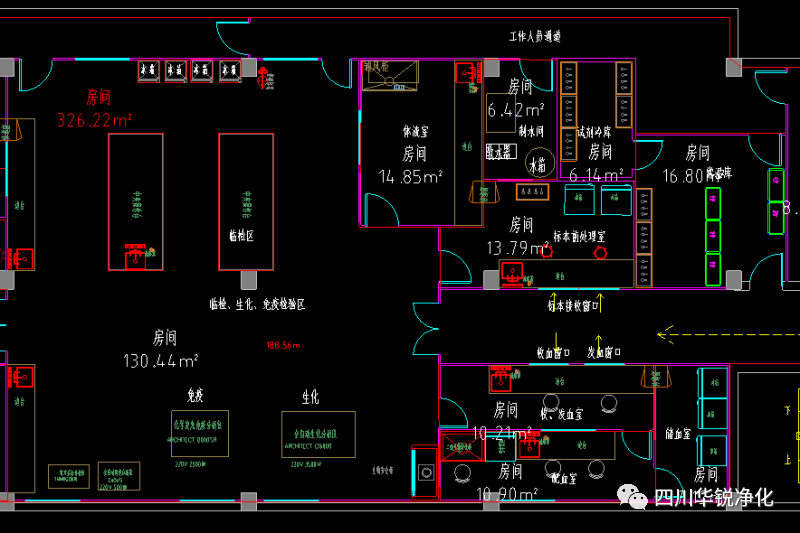This screenshot has width=800, height=533.
Task: Select the 标本接收窗口 window label
Action: coord(573,306)
